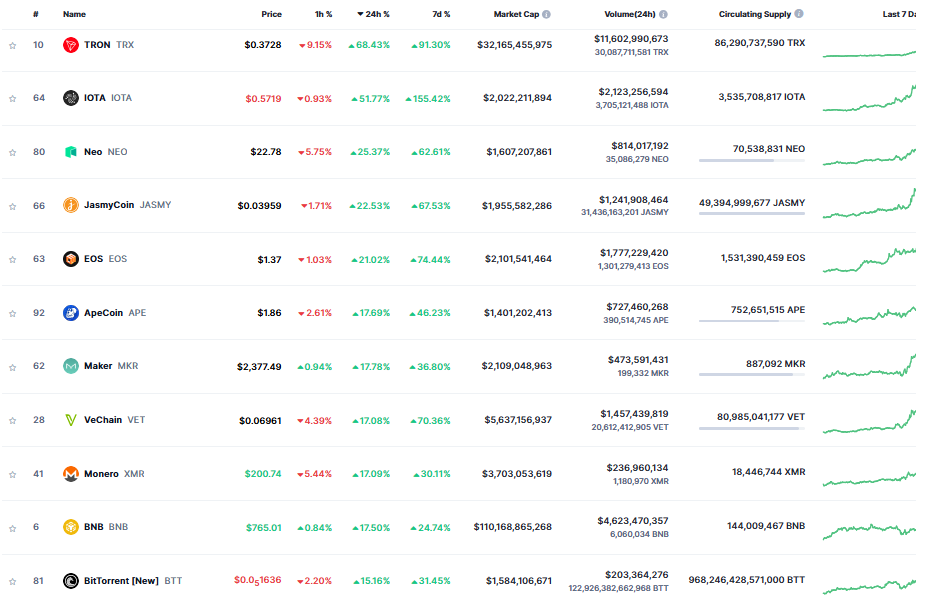Viewport: 925px width, 600px height.
Task: Click IOTA's 7d change 155.42%
Action: click(428, 99)
